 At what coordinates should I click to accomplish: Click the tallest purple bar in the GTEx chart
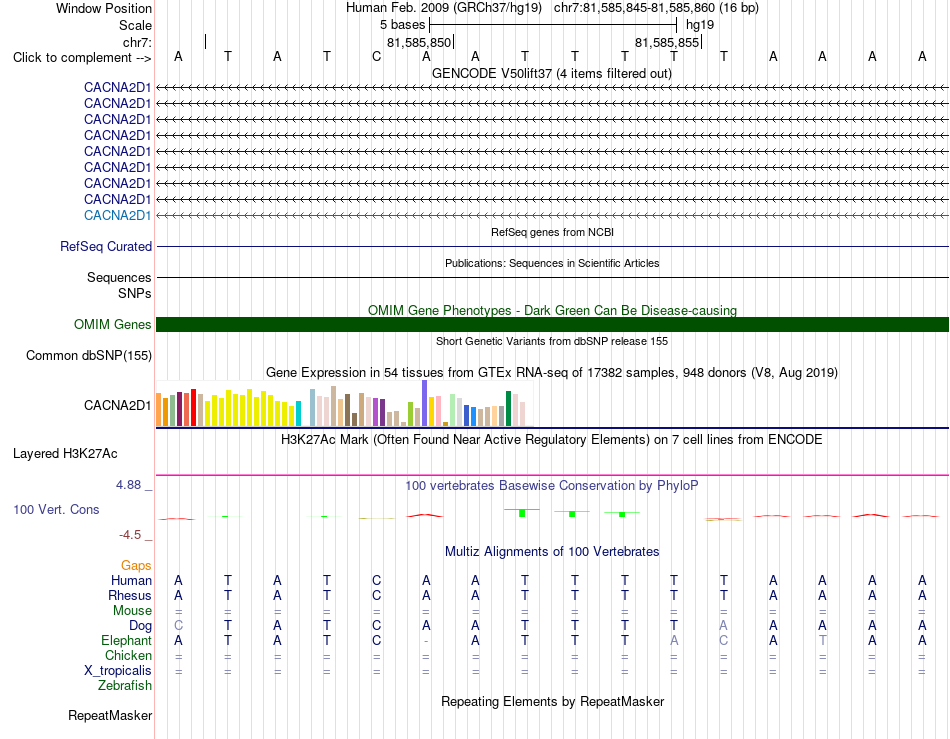tap(425, 403)
